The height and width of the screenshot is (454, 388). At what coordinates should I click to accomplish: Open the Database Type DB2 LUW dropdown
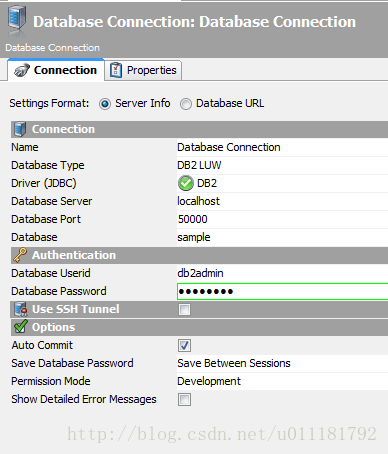pos(282,165)
